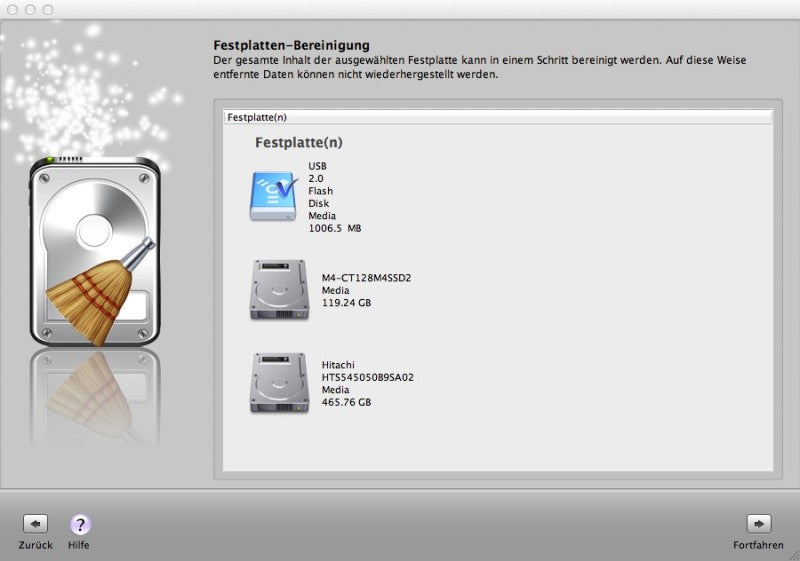The width and height of the screenshot is (800, 561).
Task: Click the 465.76 GB size value
Action: (346, 402)
